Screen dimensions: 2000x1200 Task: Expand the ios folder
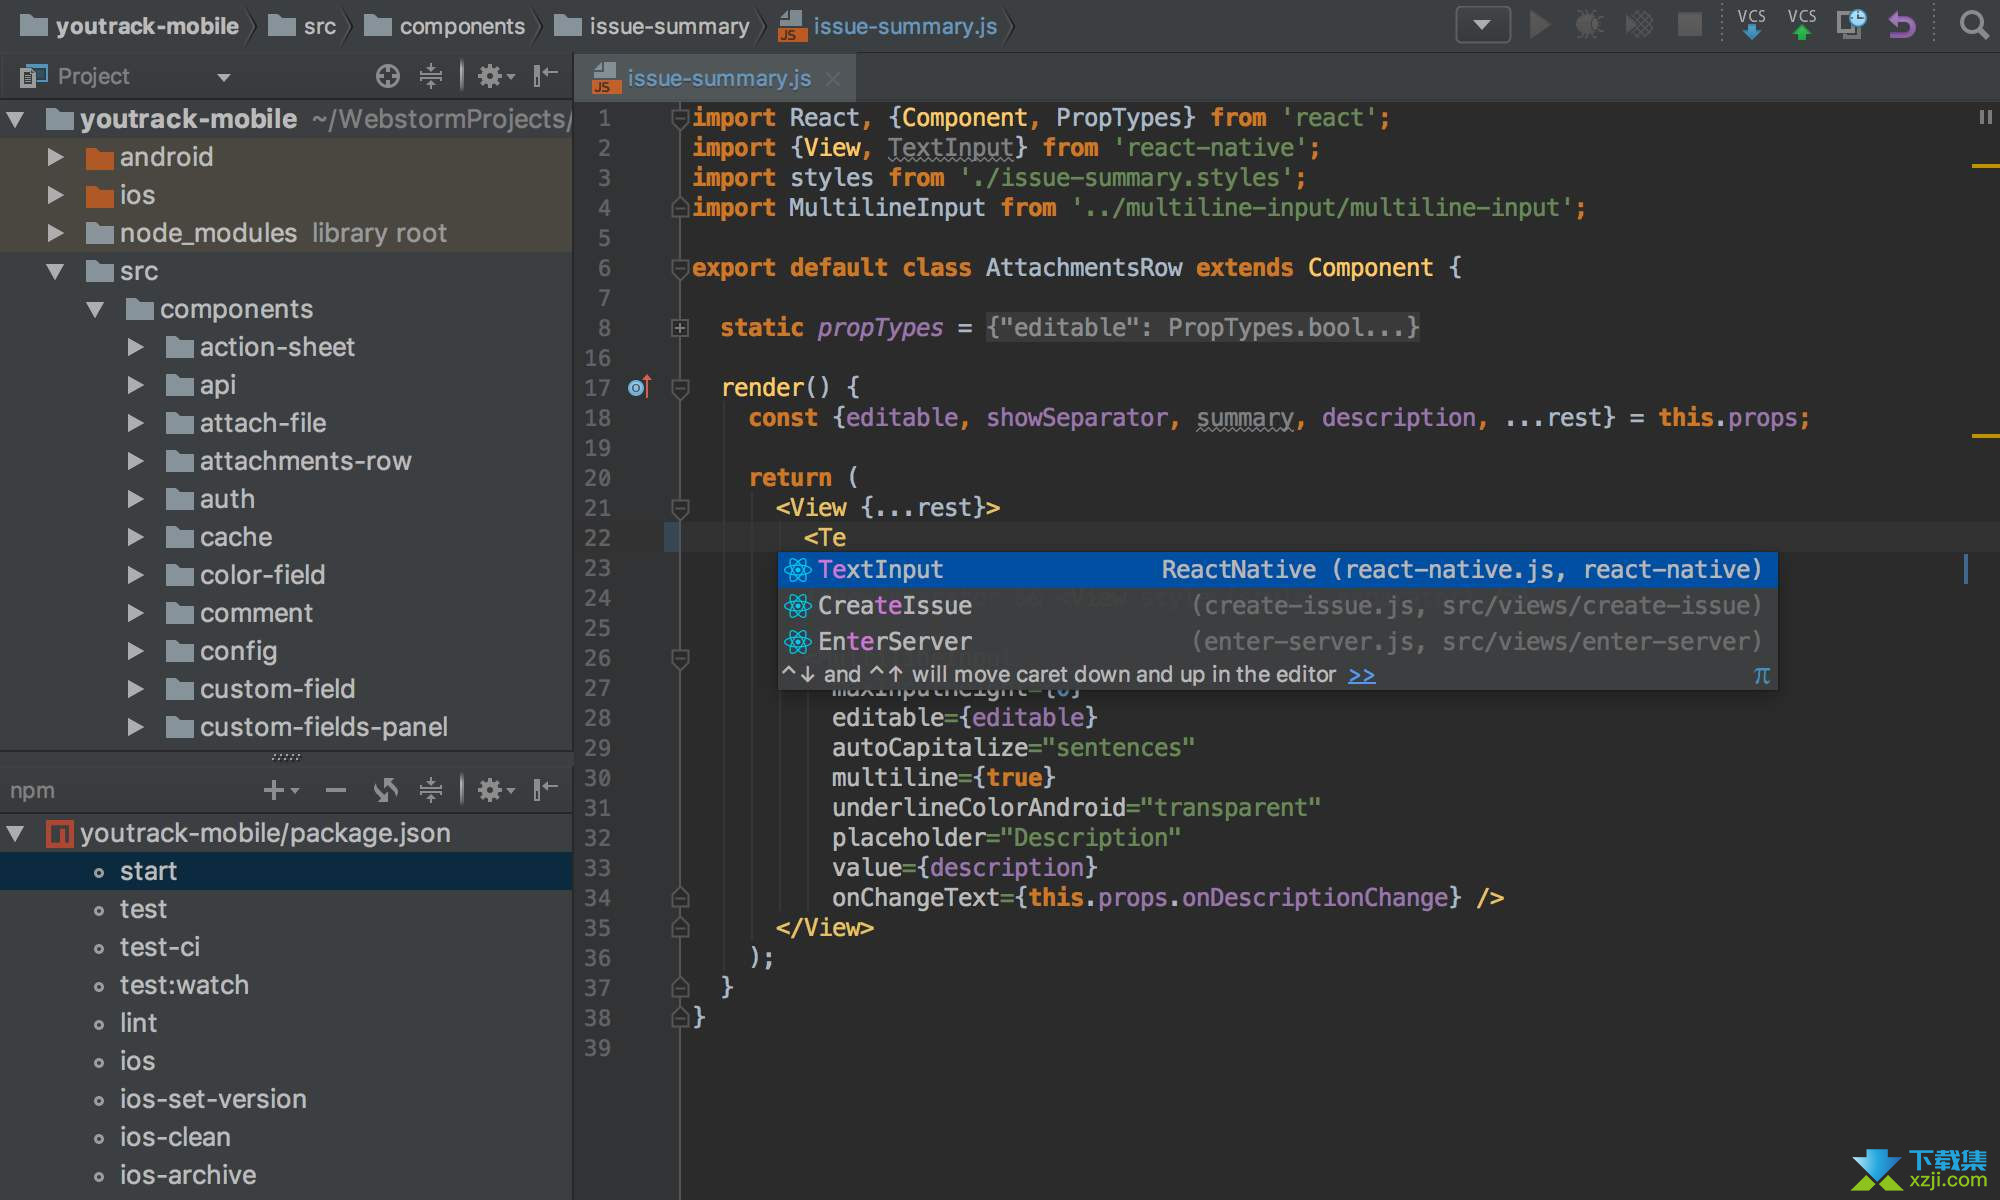point(56,195)
